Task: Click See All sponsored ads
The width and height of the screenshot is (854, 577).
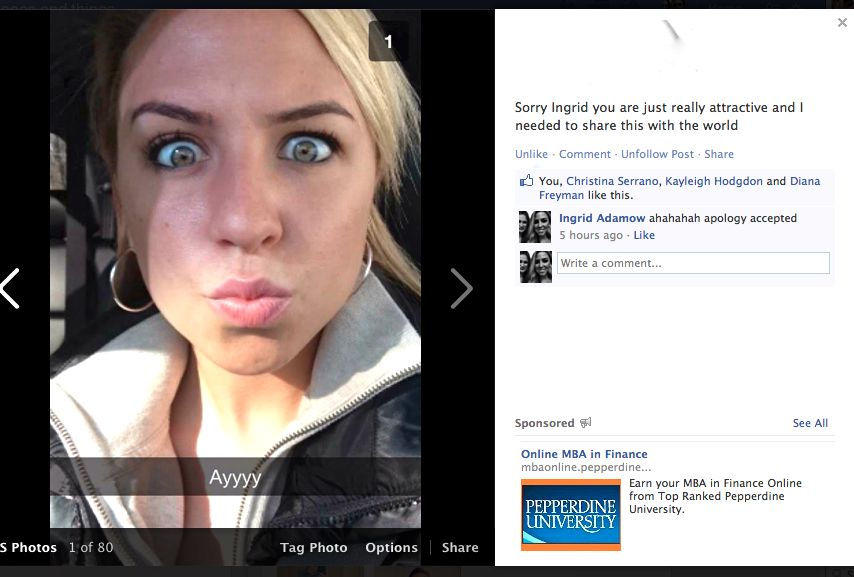Action: [810, 423]
